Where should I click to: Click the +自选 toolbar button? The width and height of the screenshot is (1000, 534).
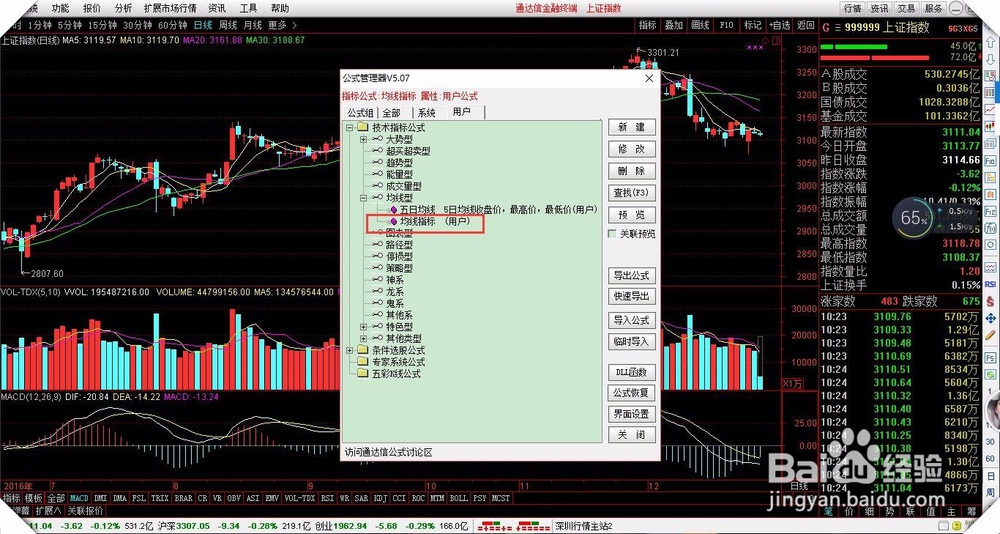click(x=780, y=26)
